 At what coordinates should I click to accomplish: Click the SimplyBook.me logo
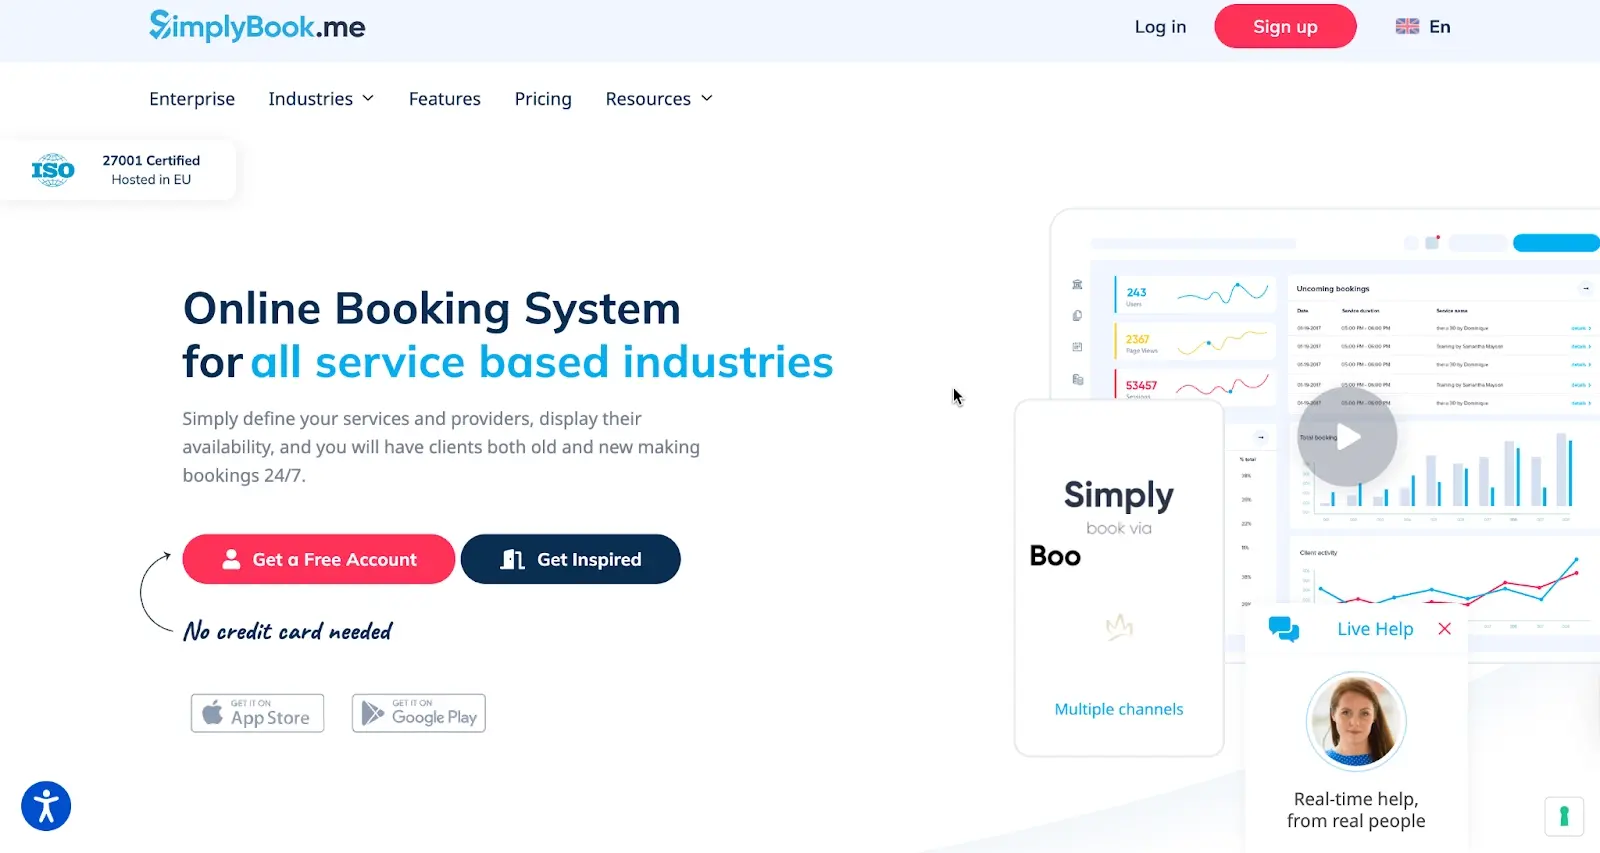tap(257, 26)
